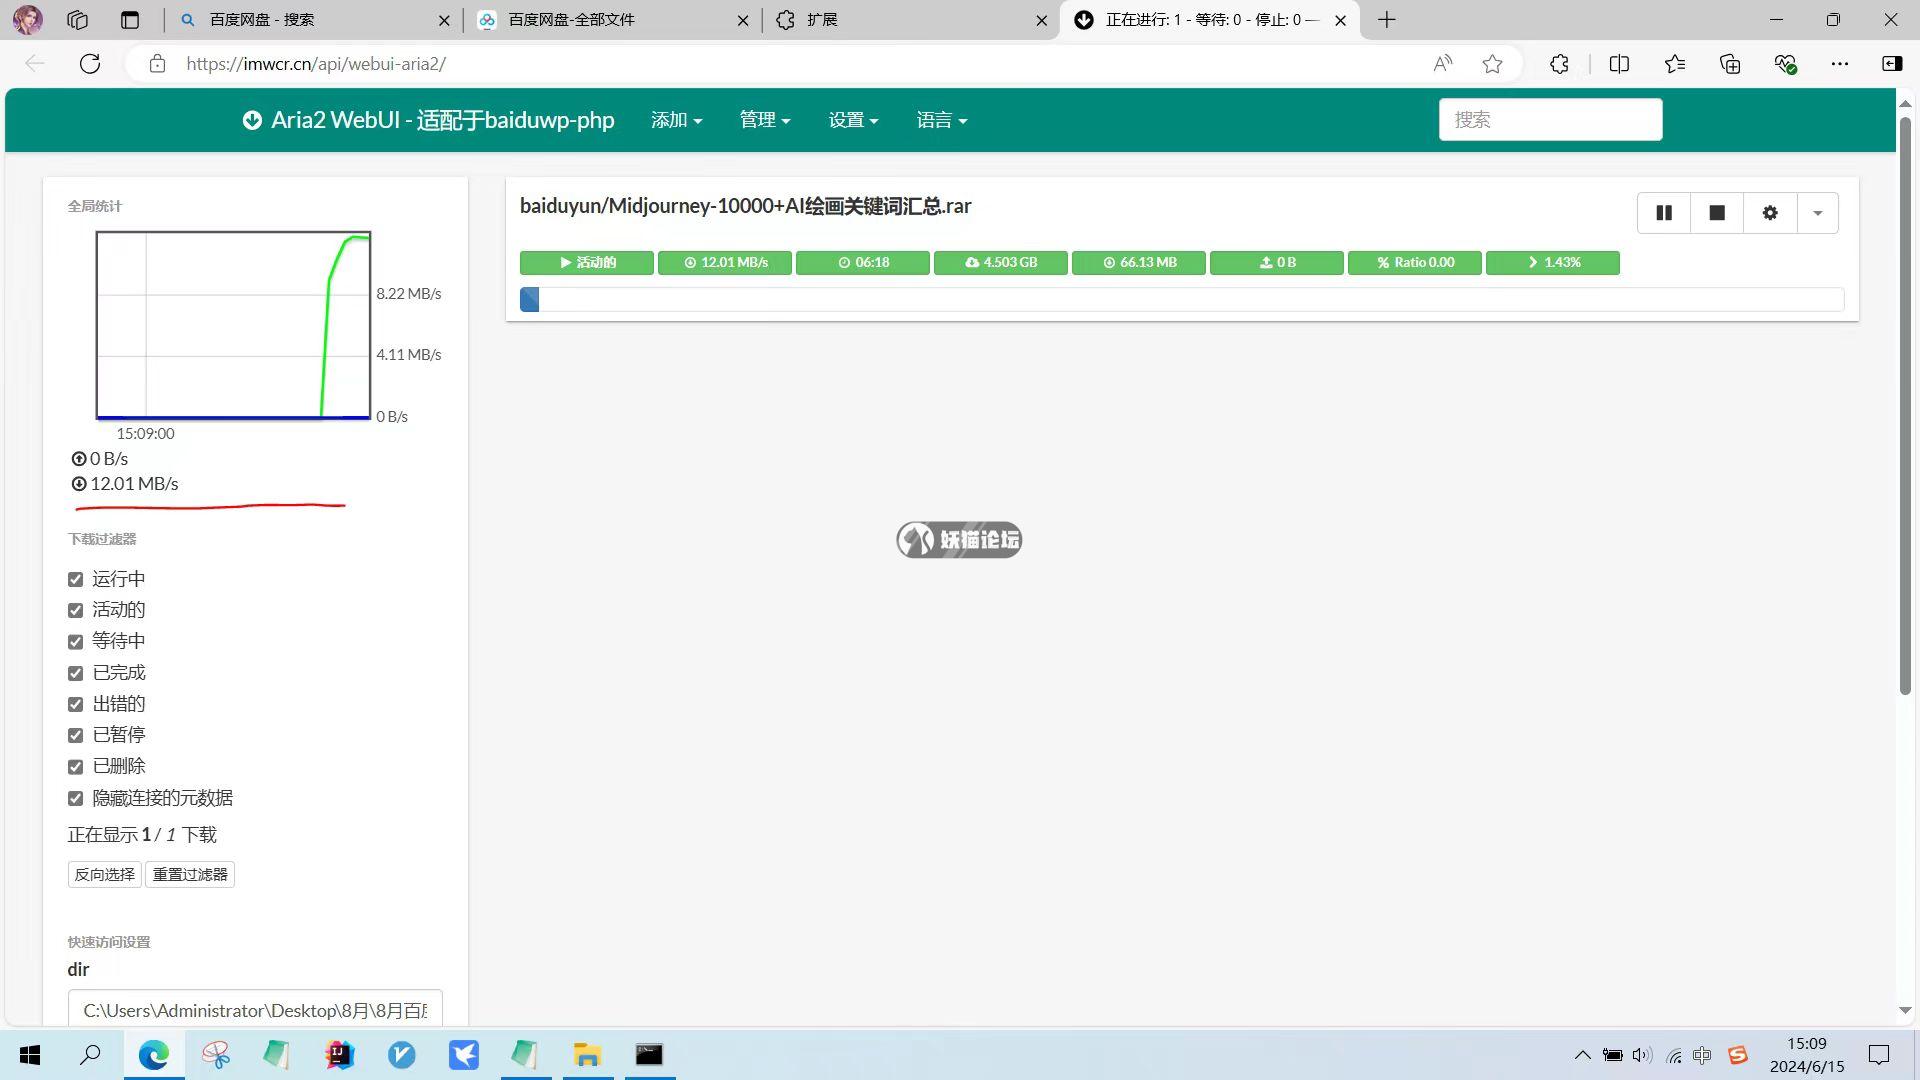Open the volume tray icon
1920x1080 pixels.
click(x=1642, y=1055)
